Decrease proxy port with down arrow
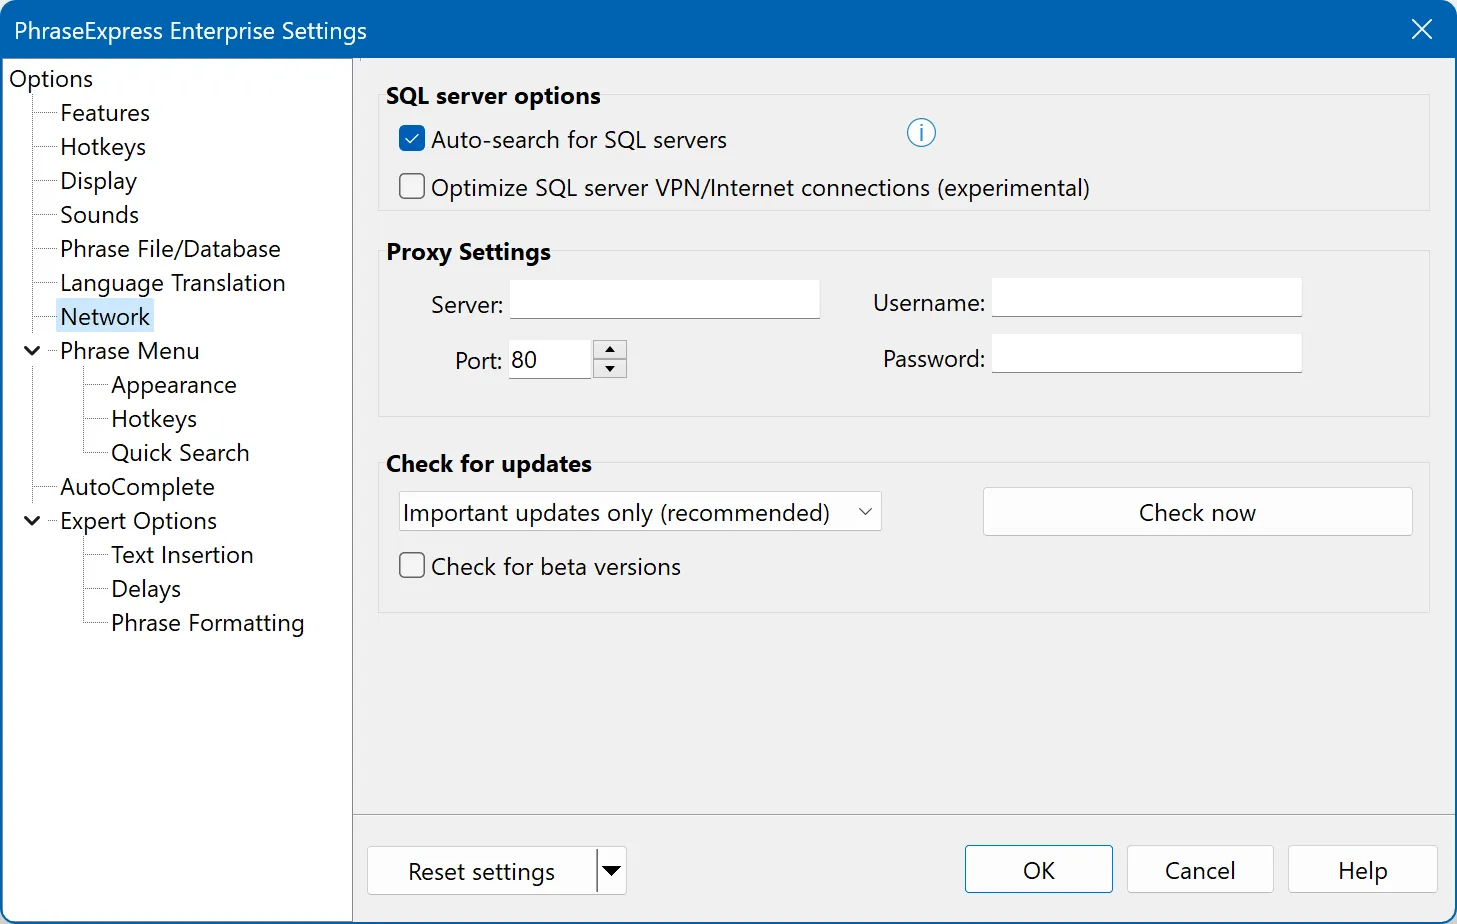The image size is (1457, 924). (x=609, y=369)
